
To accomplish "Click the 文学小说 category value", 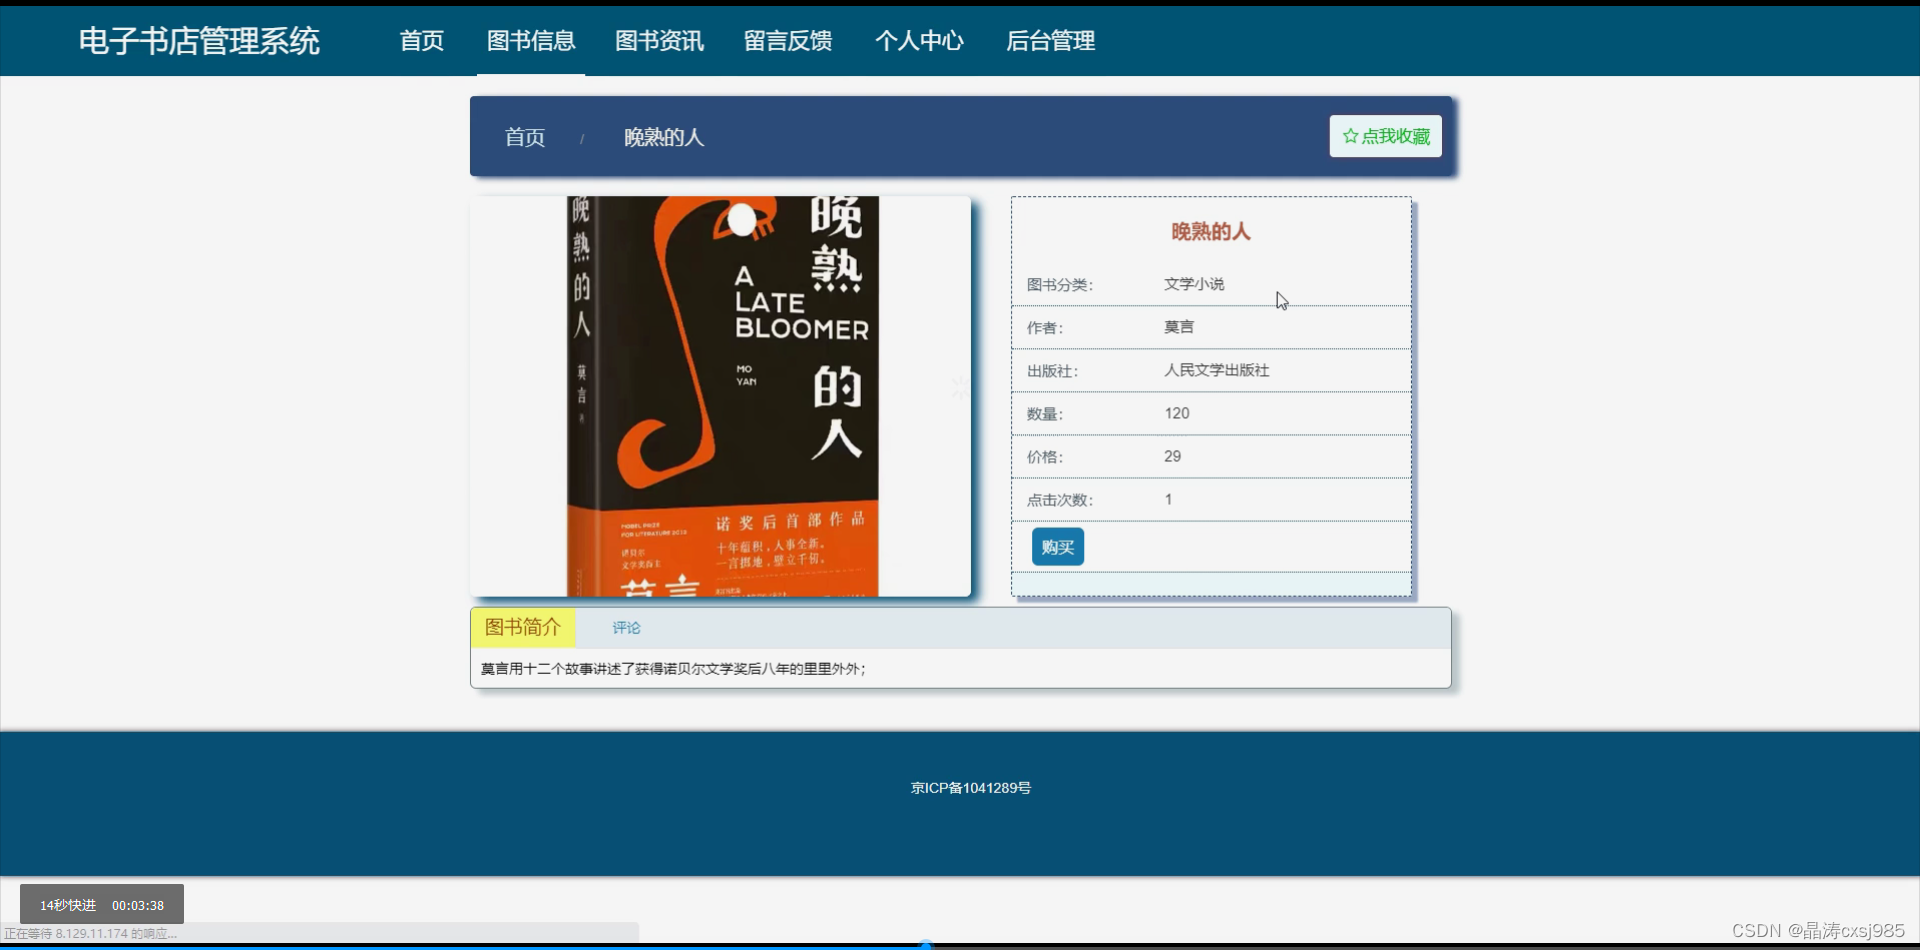I will [x=1196, y=284].
